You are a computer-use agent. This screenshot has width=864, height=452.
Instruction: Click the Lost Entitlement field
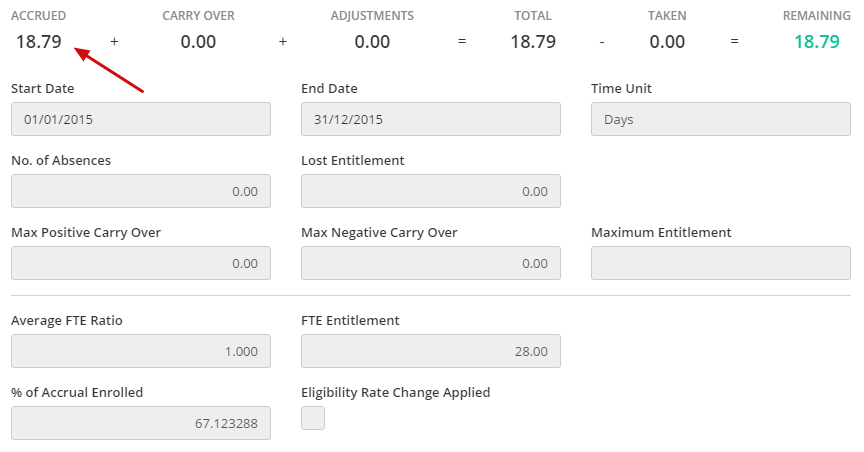coord(431,191)
